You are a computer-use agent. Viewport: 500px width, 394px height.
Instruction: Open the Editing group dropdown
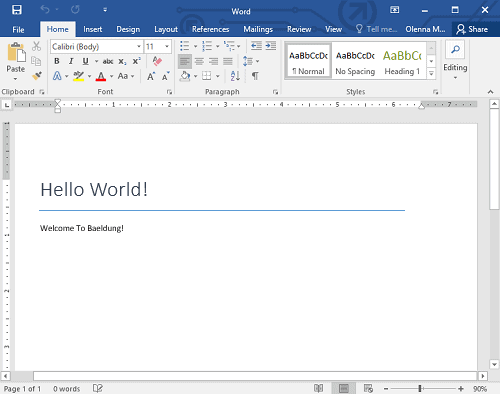click(x=455, y=78)
